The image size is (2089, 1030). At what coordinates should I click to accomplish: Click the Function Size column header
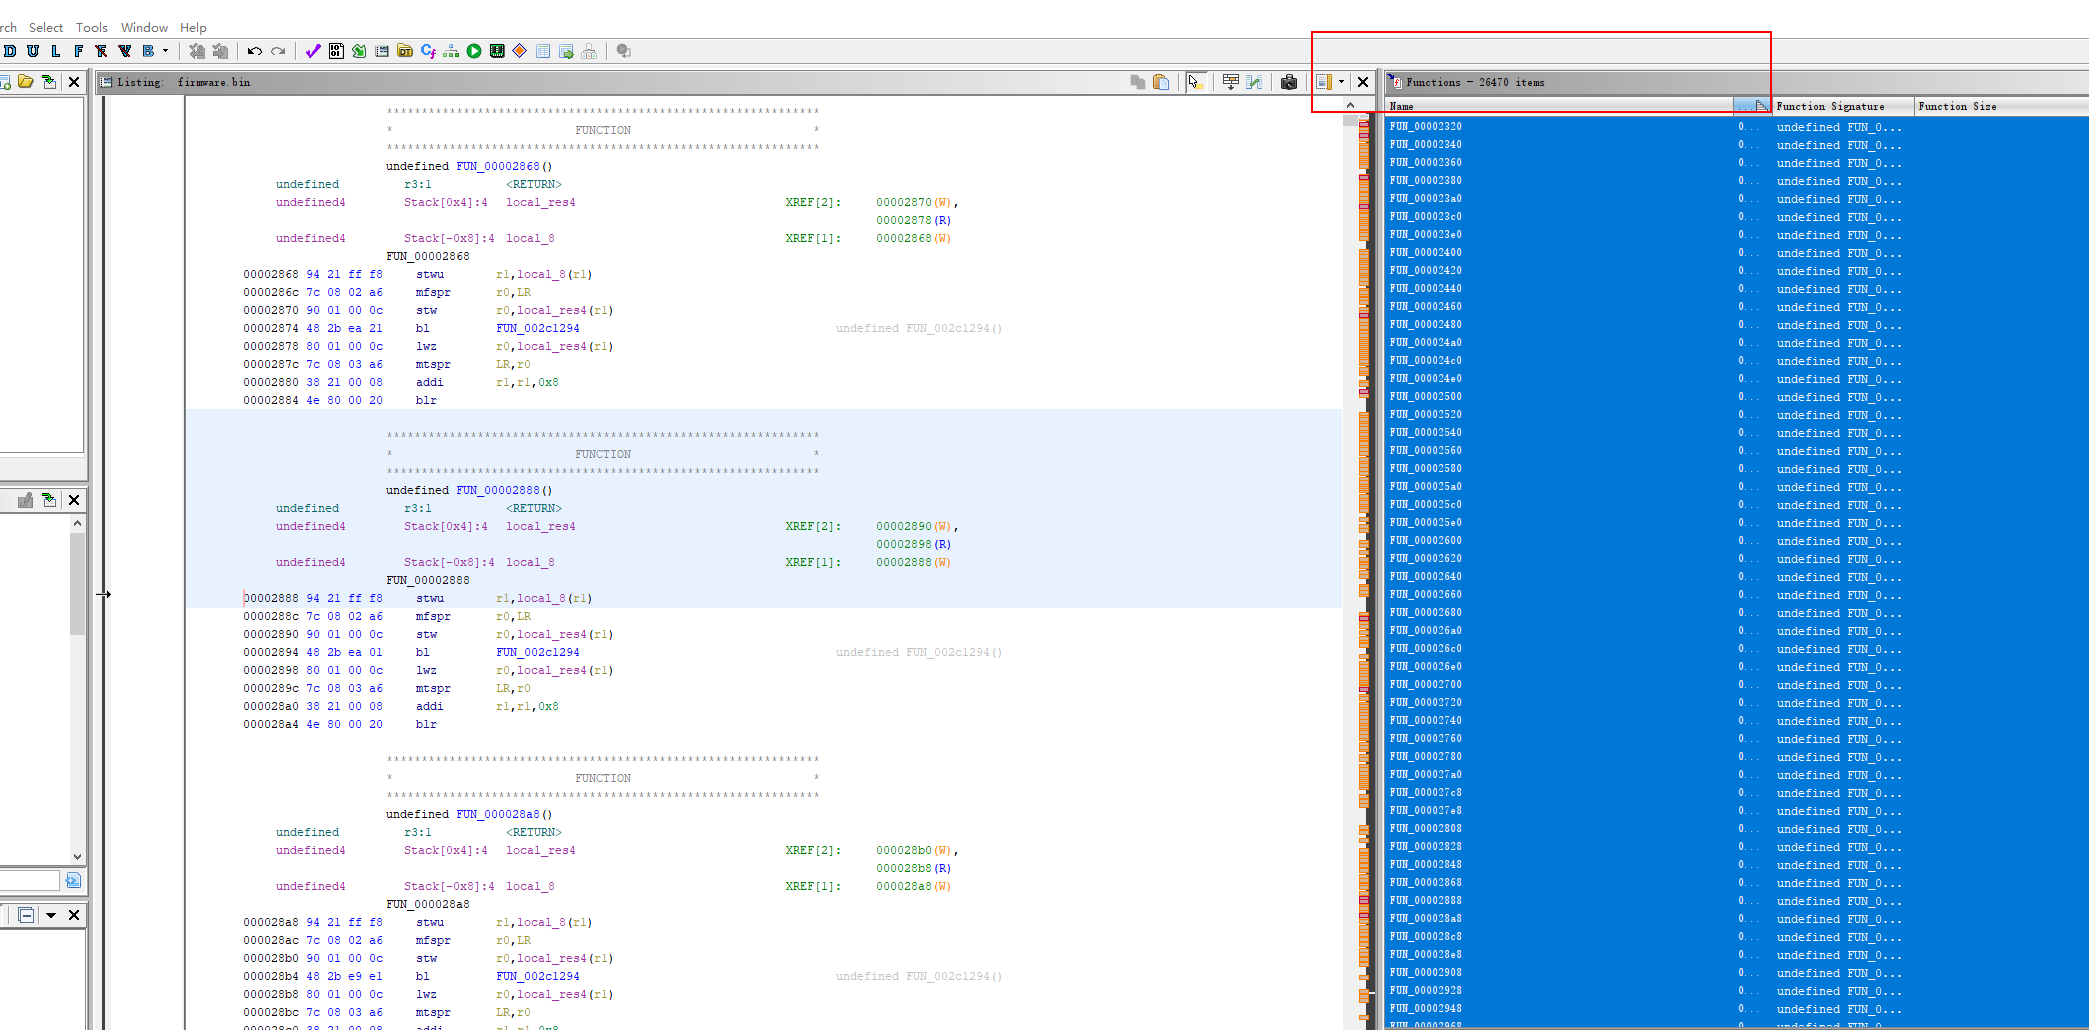(2002, 106)
